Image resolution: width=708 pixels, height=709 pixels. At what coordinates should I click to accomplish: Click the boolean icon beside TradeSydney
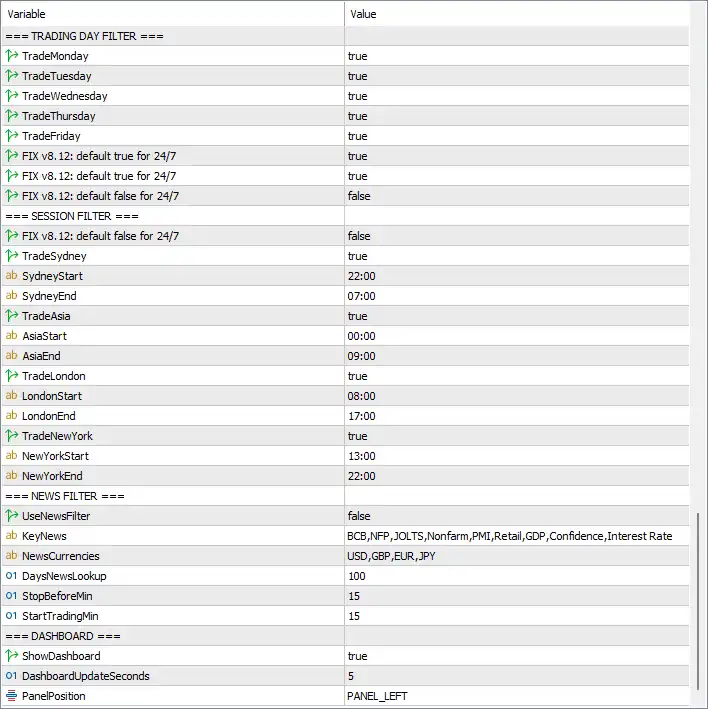coord(12,255)
